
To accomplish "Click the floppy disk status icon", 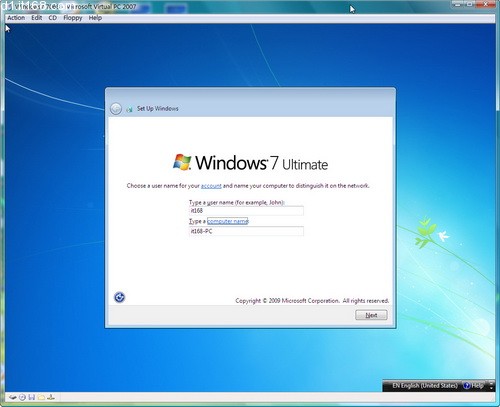I will tap(32, 397).
